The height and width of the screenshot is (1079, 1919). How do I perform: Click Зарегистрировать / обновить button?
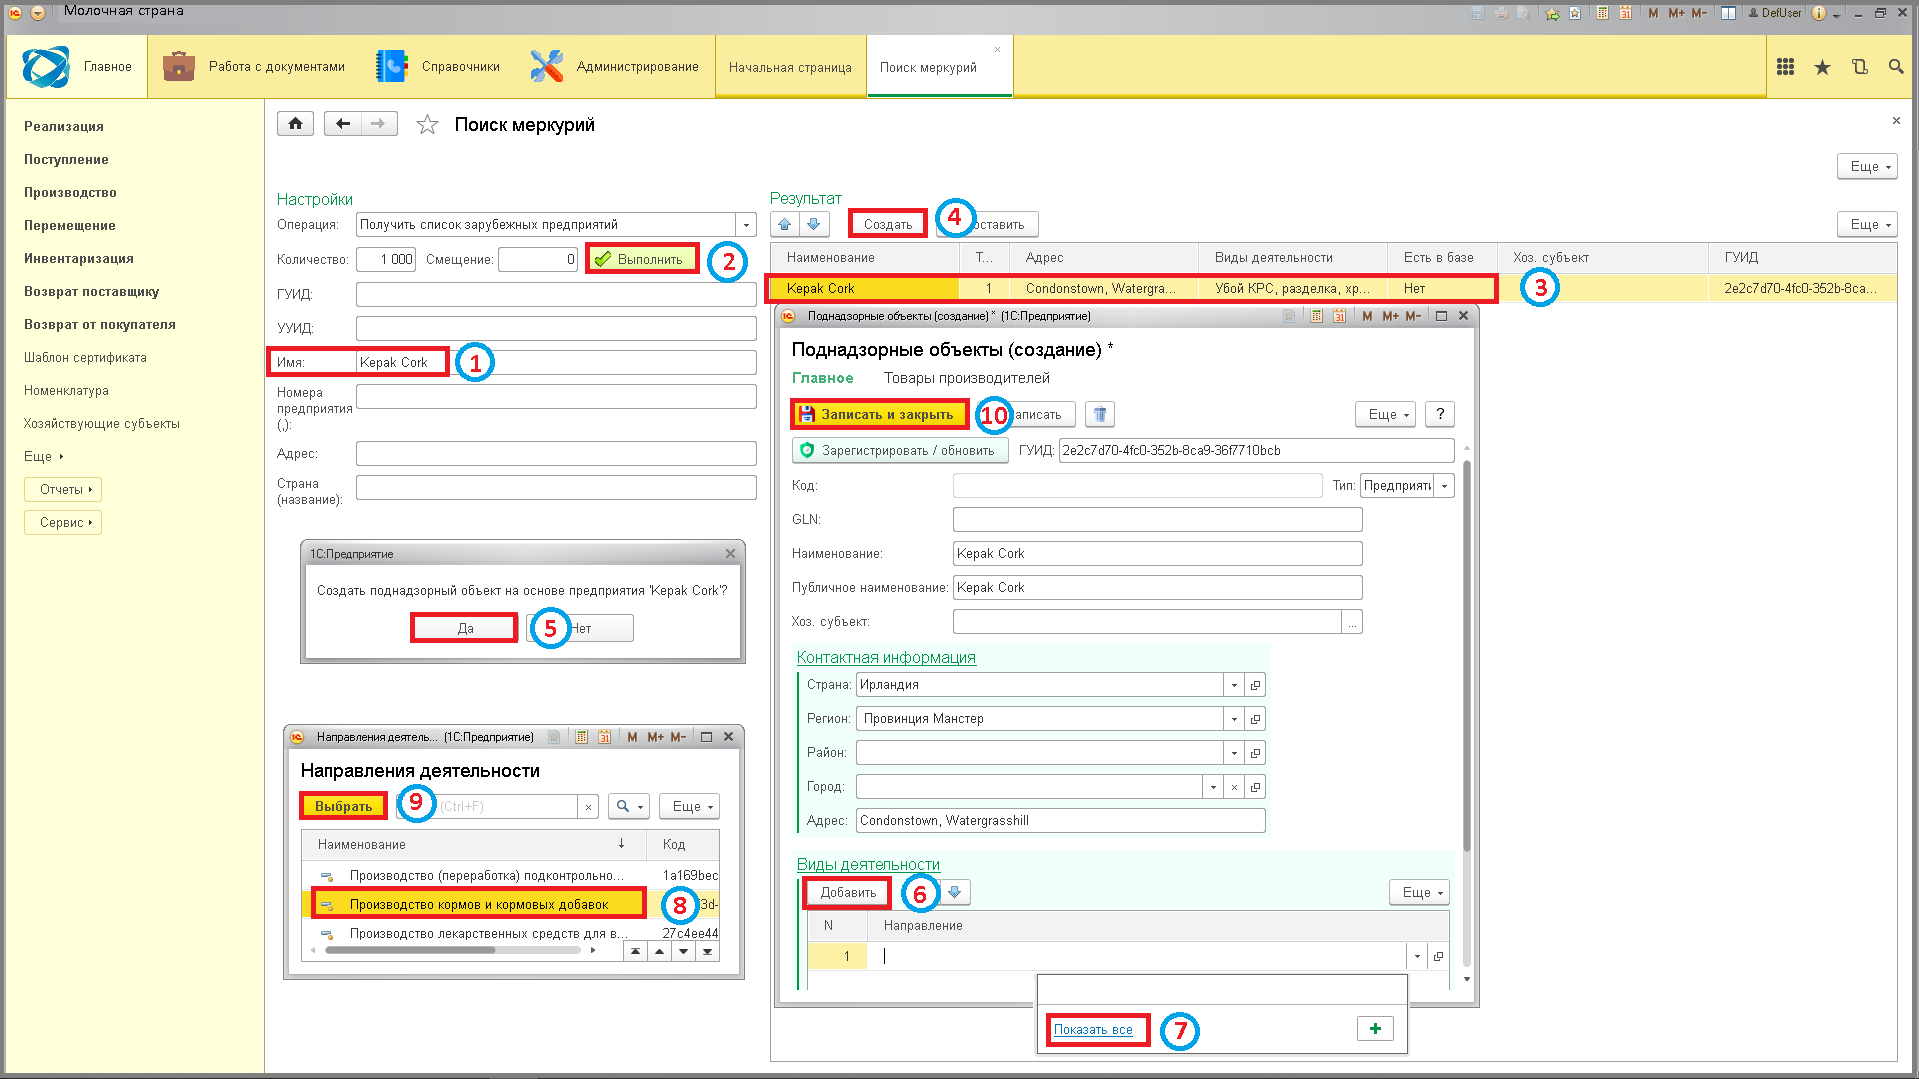click(900, 451)
